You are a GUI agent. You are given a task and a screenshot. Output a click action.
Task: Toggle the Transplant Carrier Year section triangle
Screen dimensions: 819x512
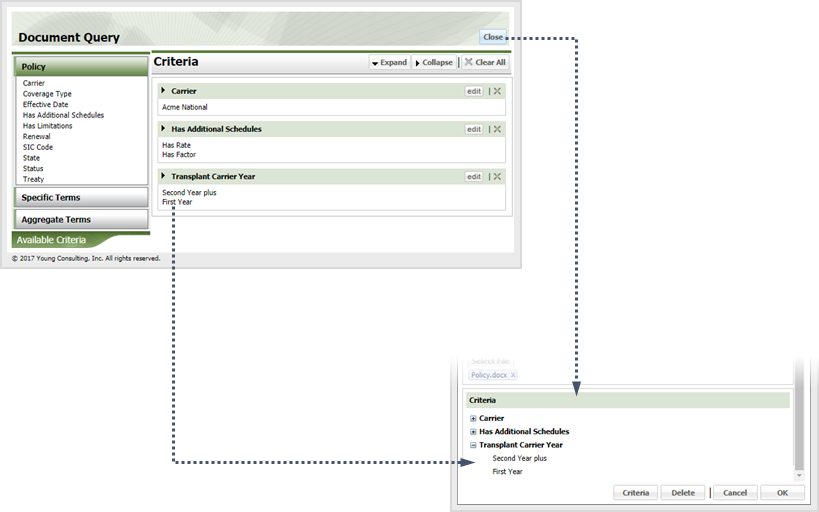pos(164,176)
